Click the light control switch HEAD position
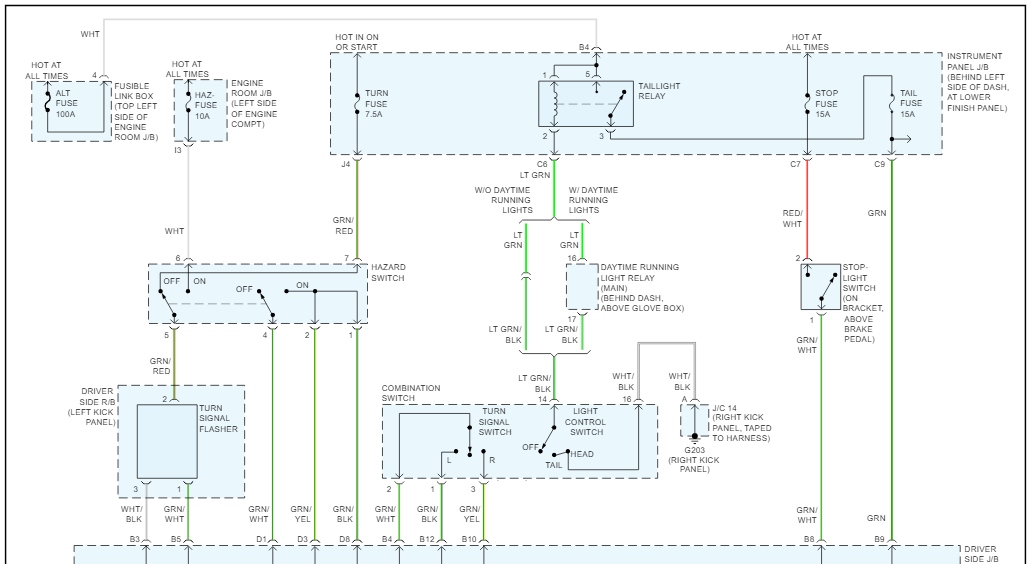Viewport: 1030px width, 564px height. tap(581, 454)
